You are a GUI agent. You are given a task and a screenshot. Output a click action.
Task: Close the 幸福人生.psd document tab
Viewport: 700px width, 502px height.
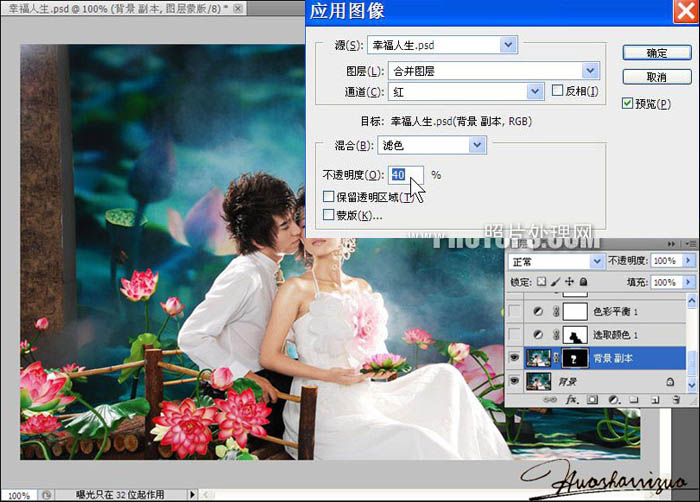point(238,8)
